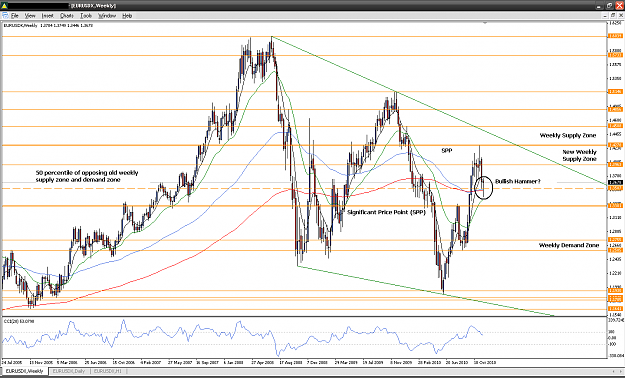
Task: Restore the main application window
Action: (x=609, y=6)
